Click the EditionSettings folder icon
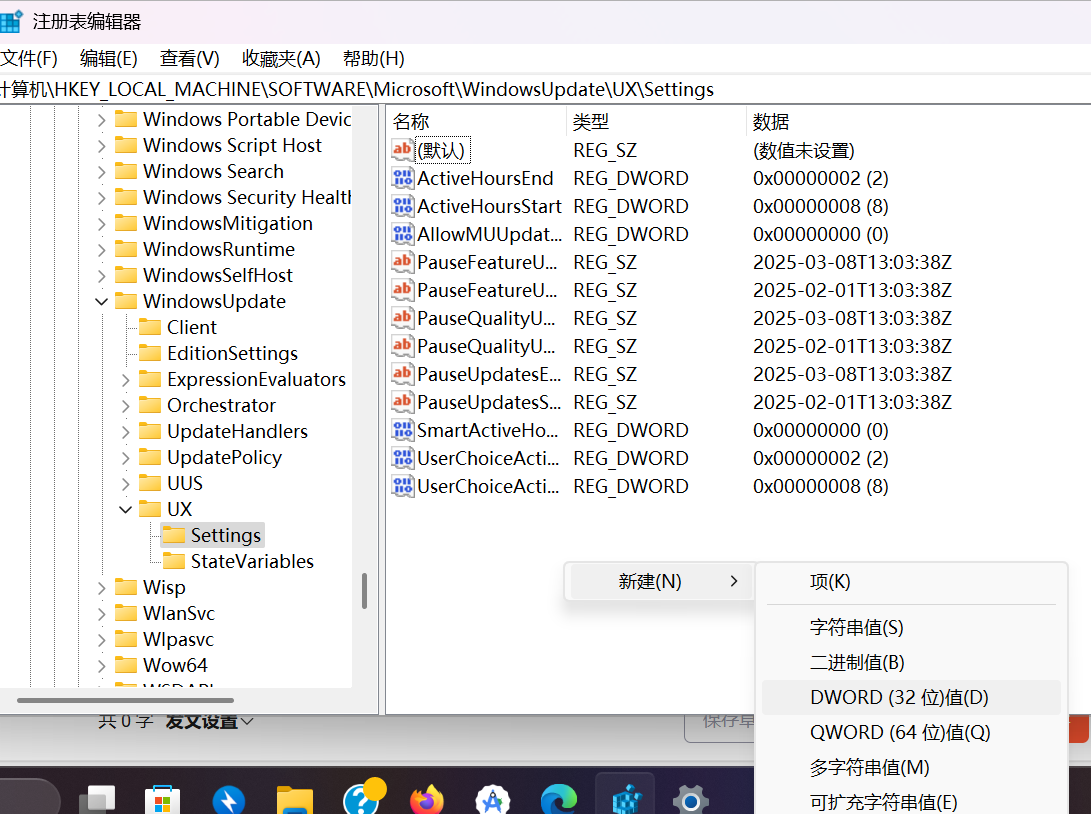This screenshot has width=1091, height=814. click(150, 353)
